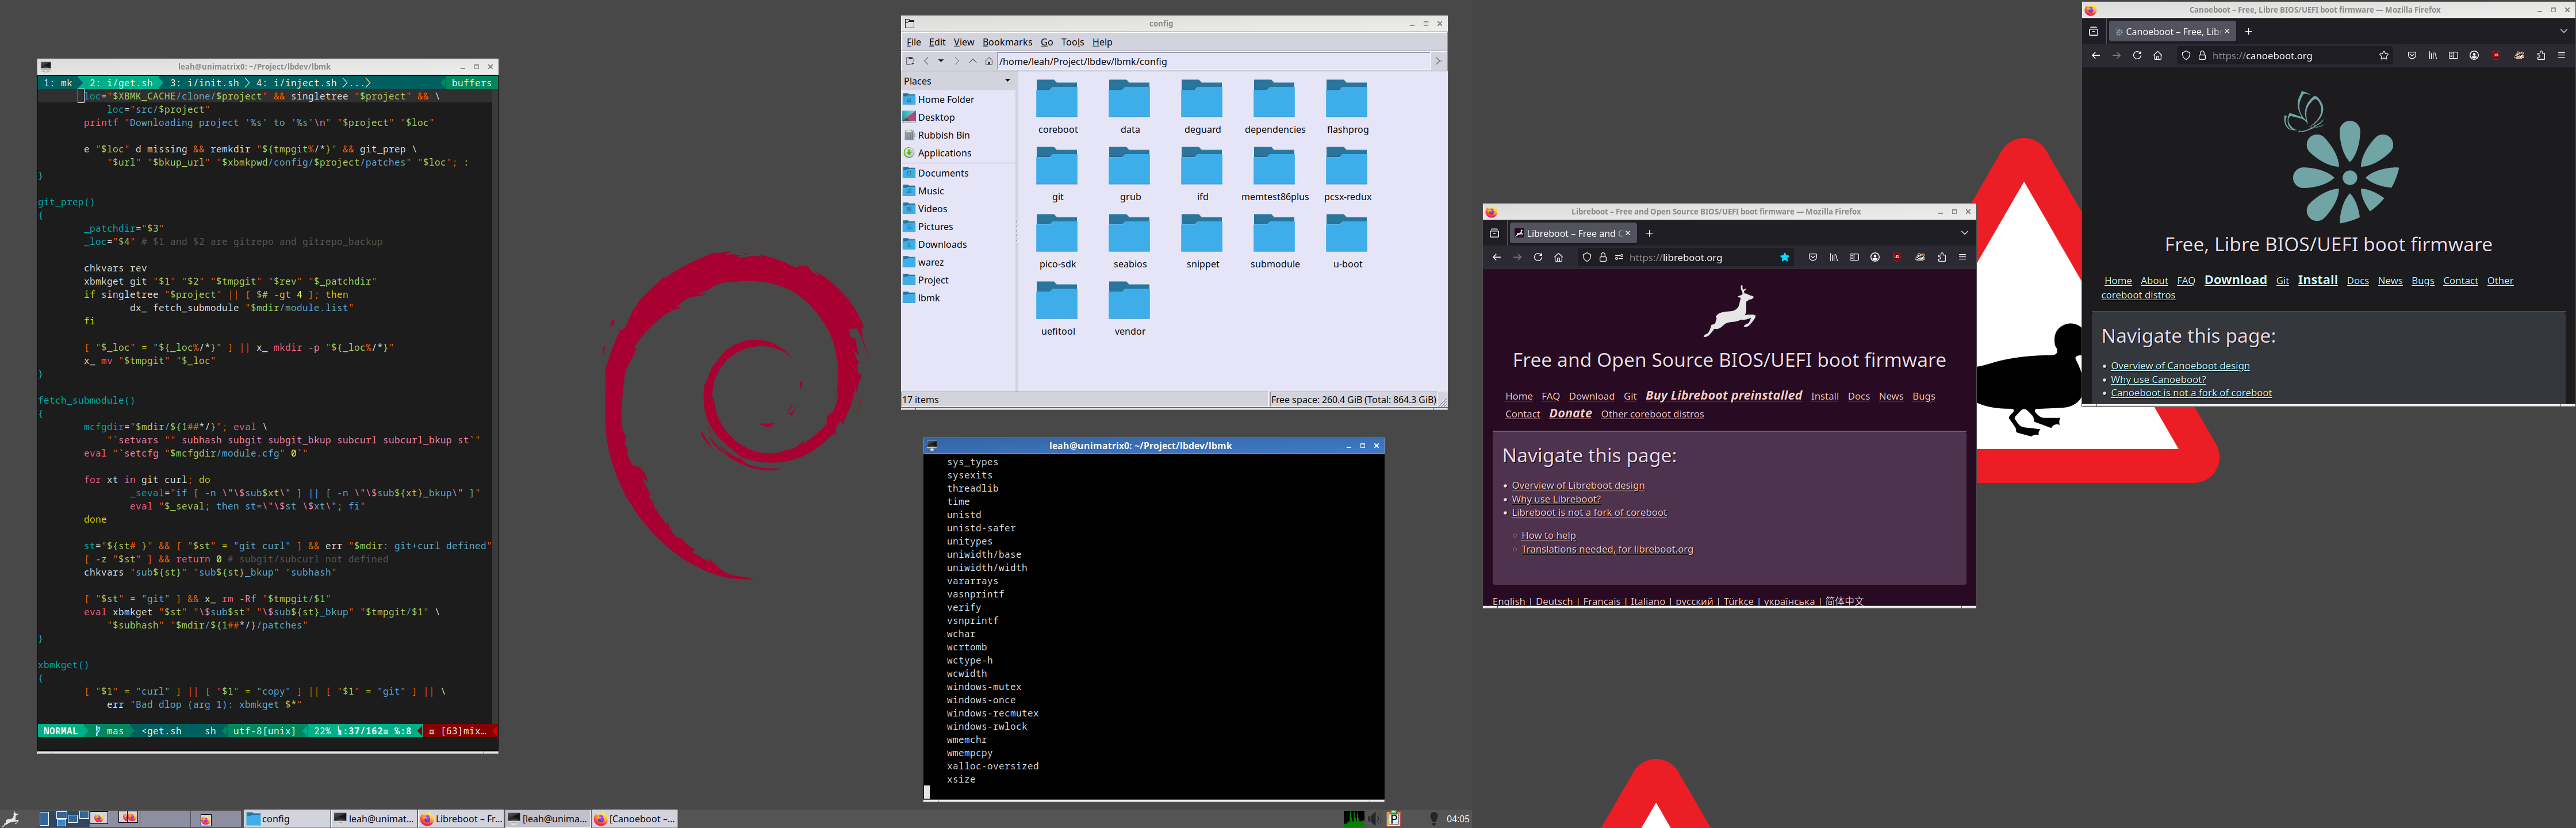Open Extensions puzzle icon in Libreboot Firefox window
This screenshot has height=828, width=2576.
pyautogui.click(x=1942, y=257)
